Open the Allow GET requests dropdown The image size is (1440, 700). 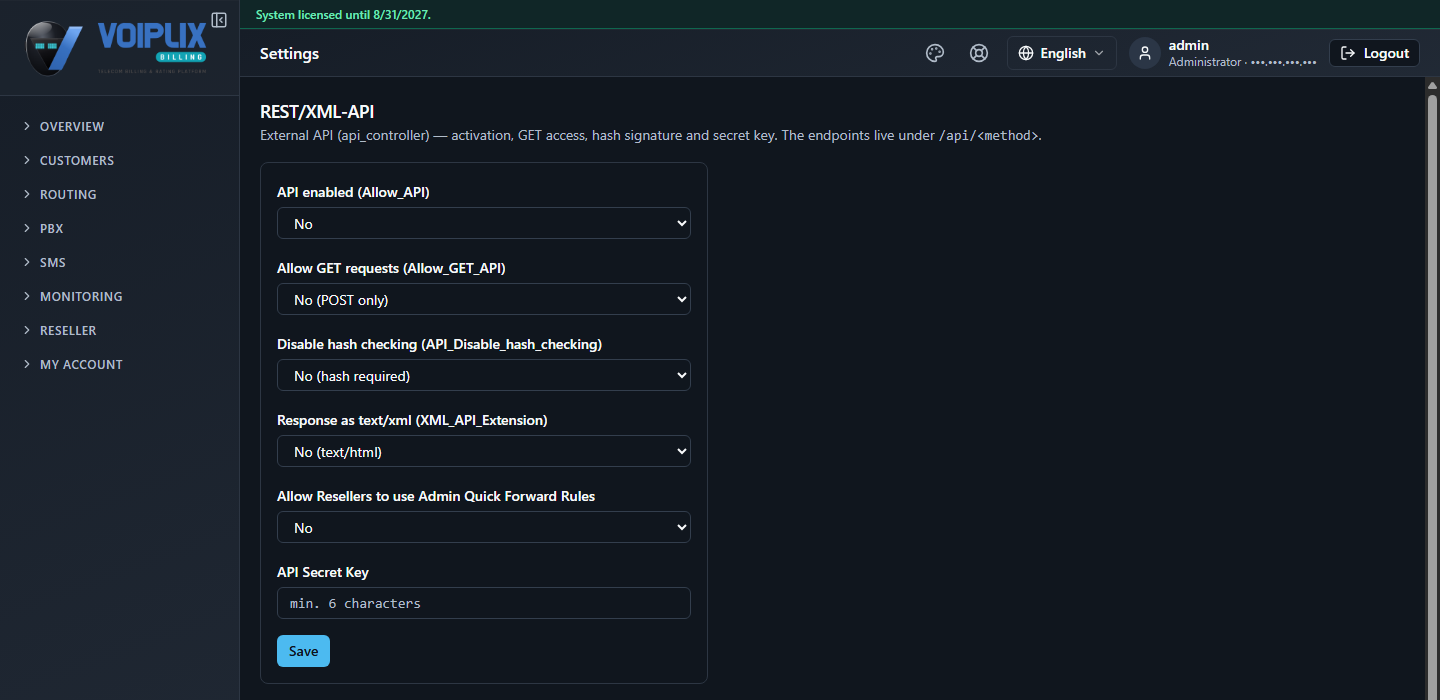point(484,299)
